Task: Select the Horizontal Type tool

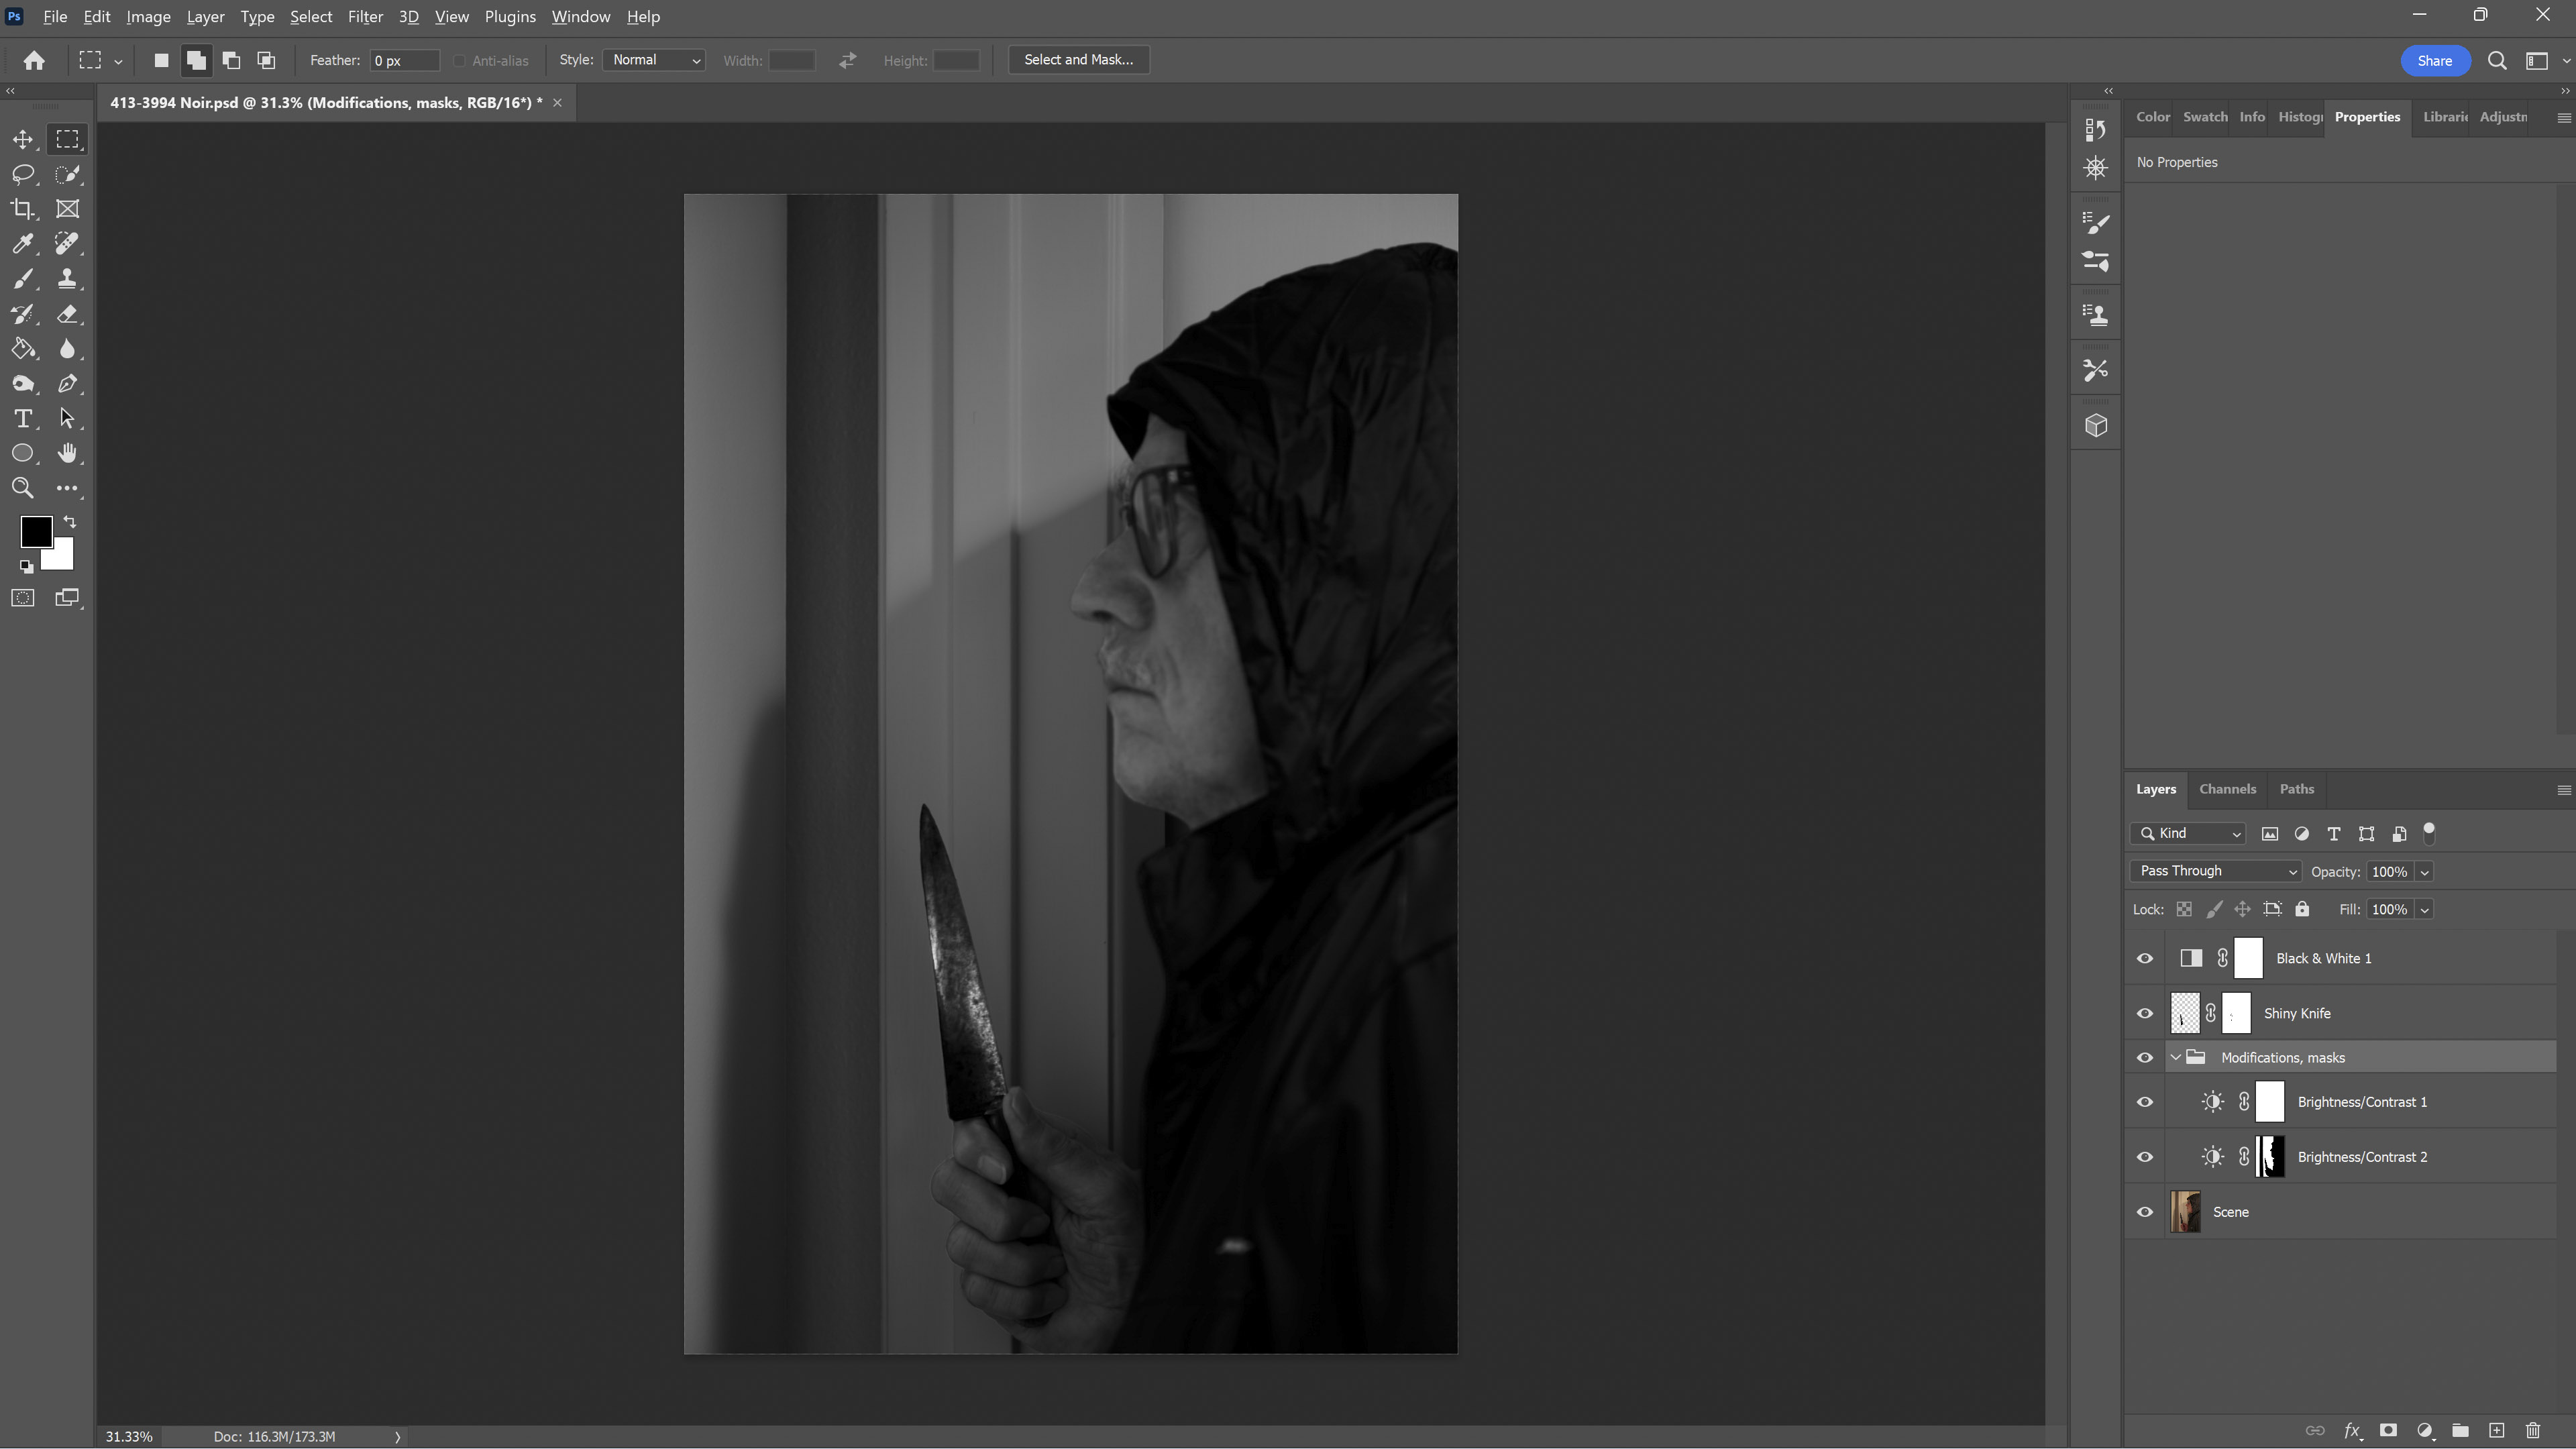Action: (22, 419)
